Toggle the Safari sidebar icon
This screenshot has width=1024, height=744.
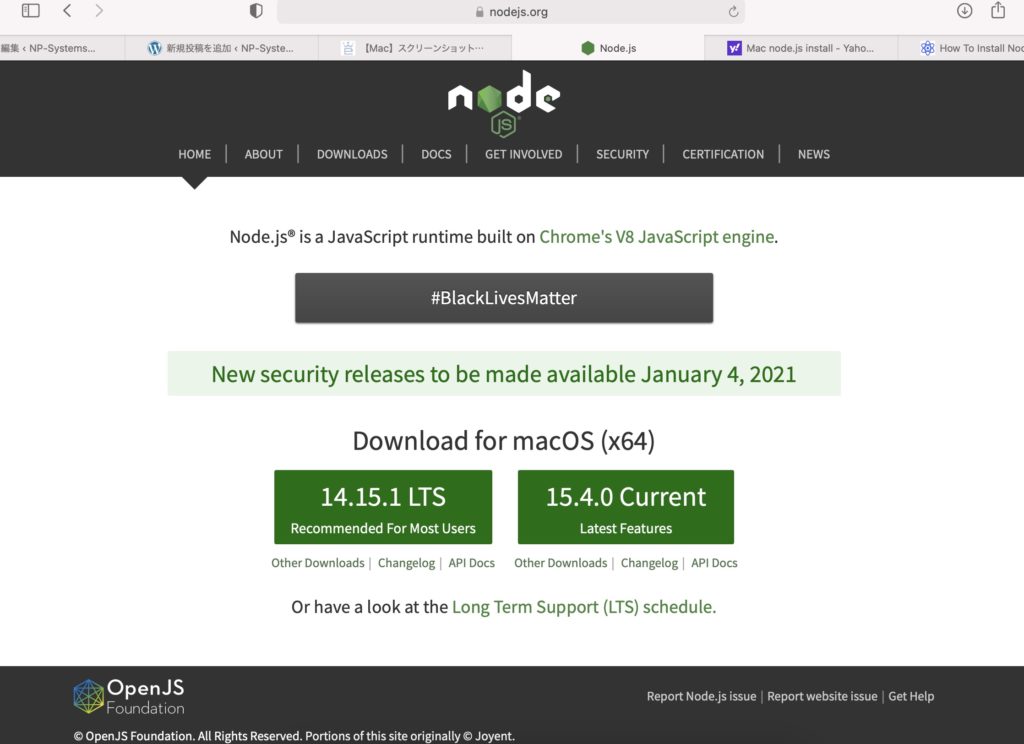coord(31,10)
